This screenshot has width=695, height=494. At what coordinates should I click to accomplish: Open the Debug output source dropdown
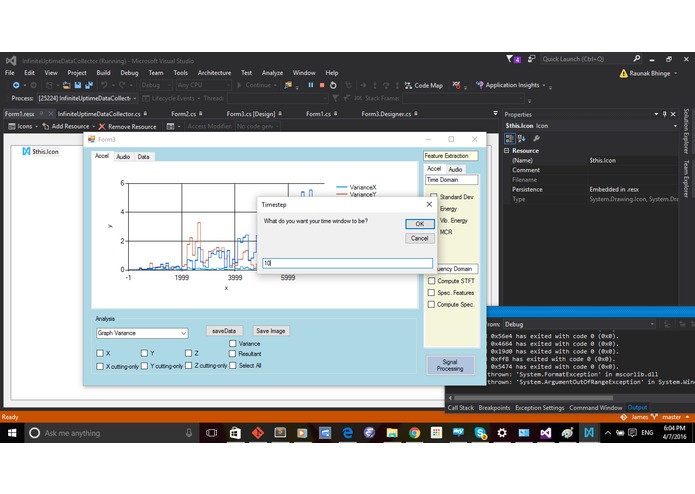[652, 324]
